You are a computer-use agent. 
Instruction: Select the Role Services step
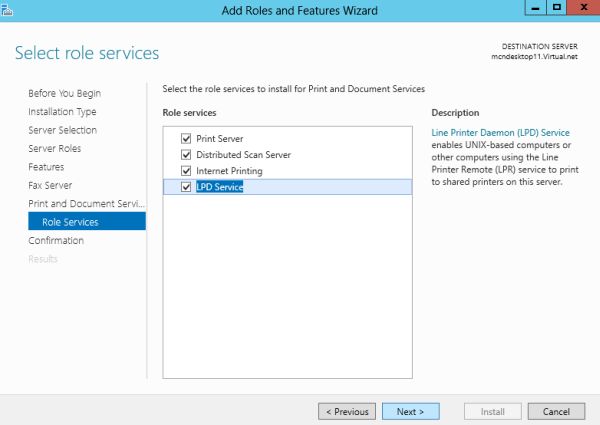click(70, 222)
